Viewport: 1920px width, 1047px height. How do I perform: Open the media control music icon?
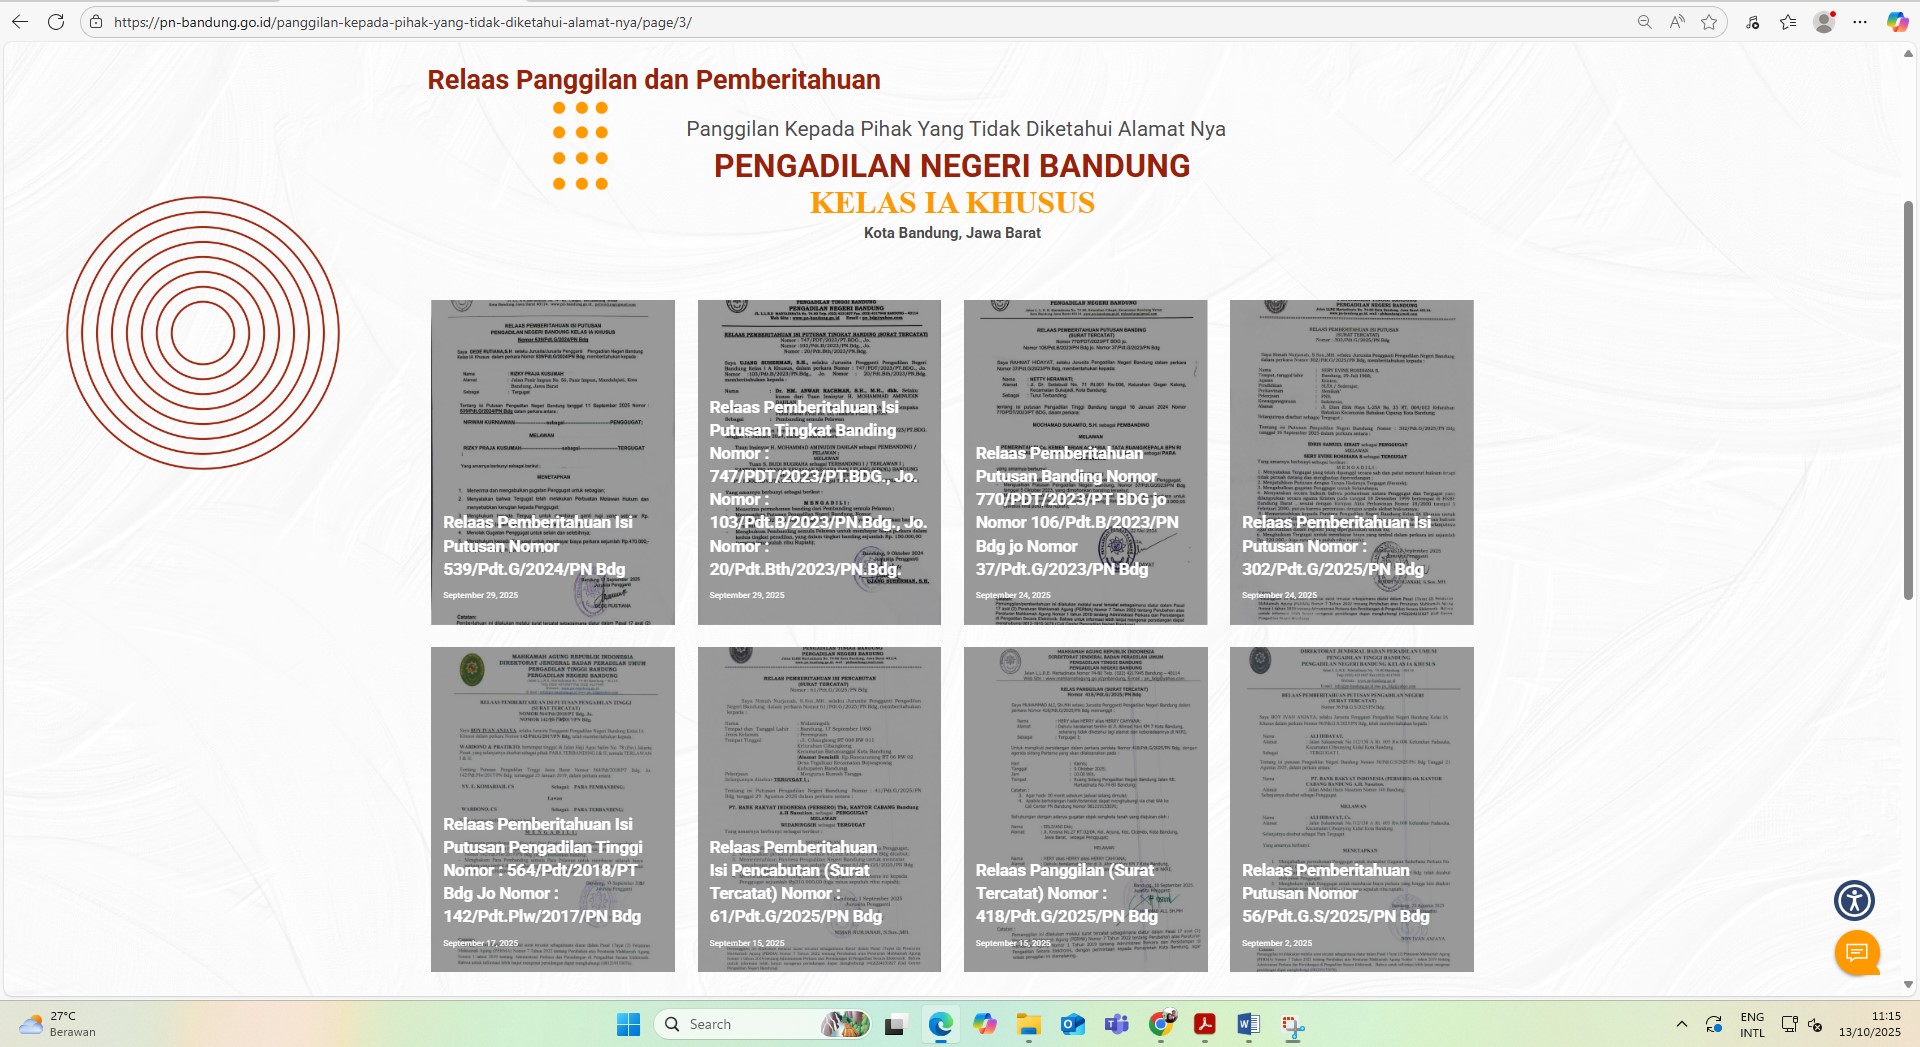tap(1753, 22)
